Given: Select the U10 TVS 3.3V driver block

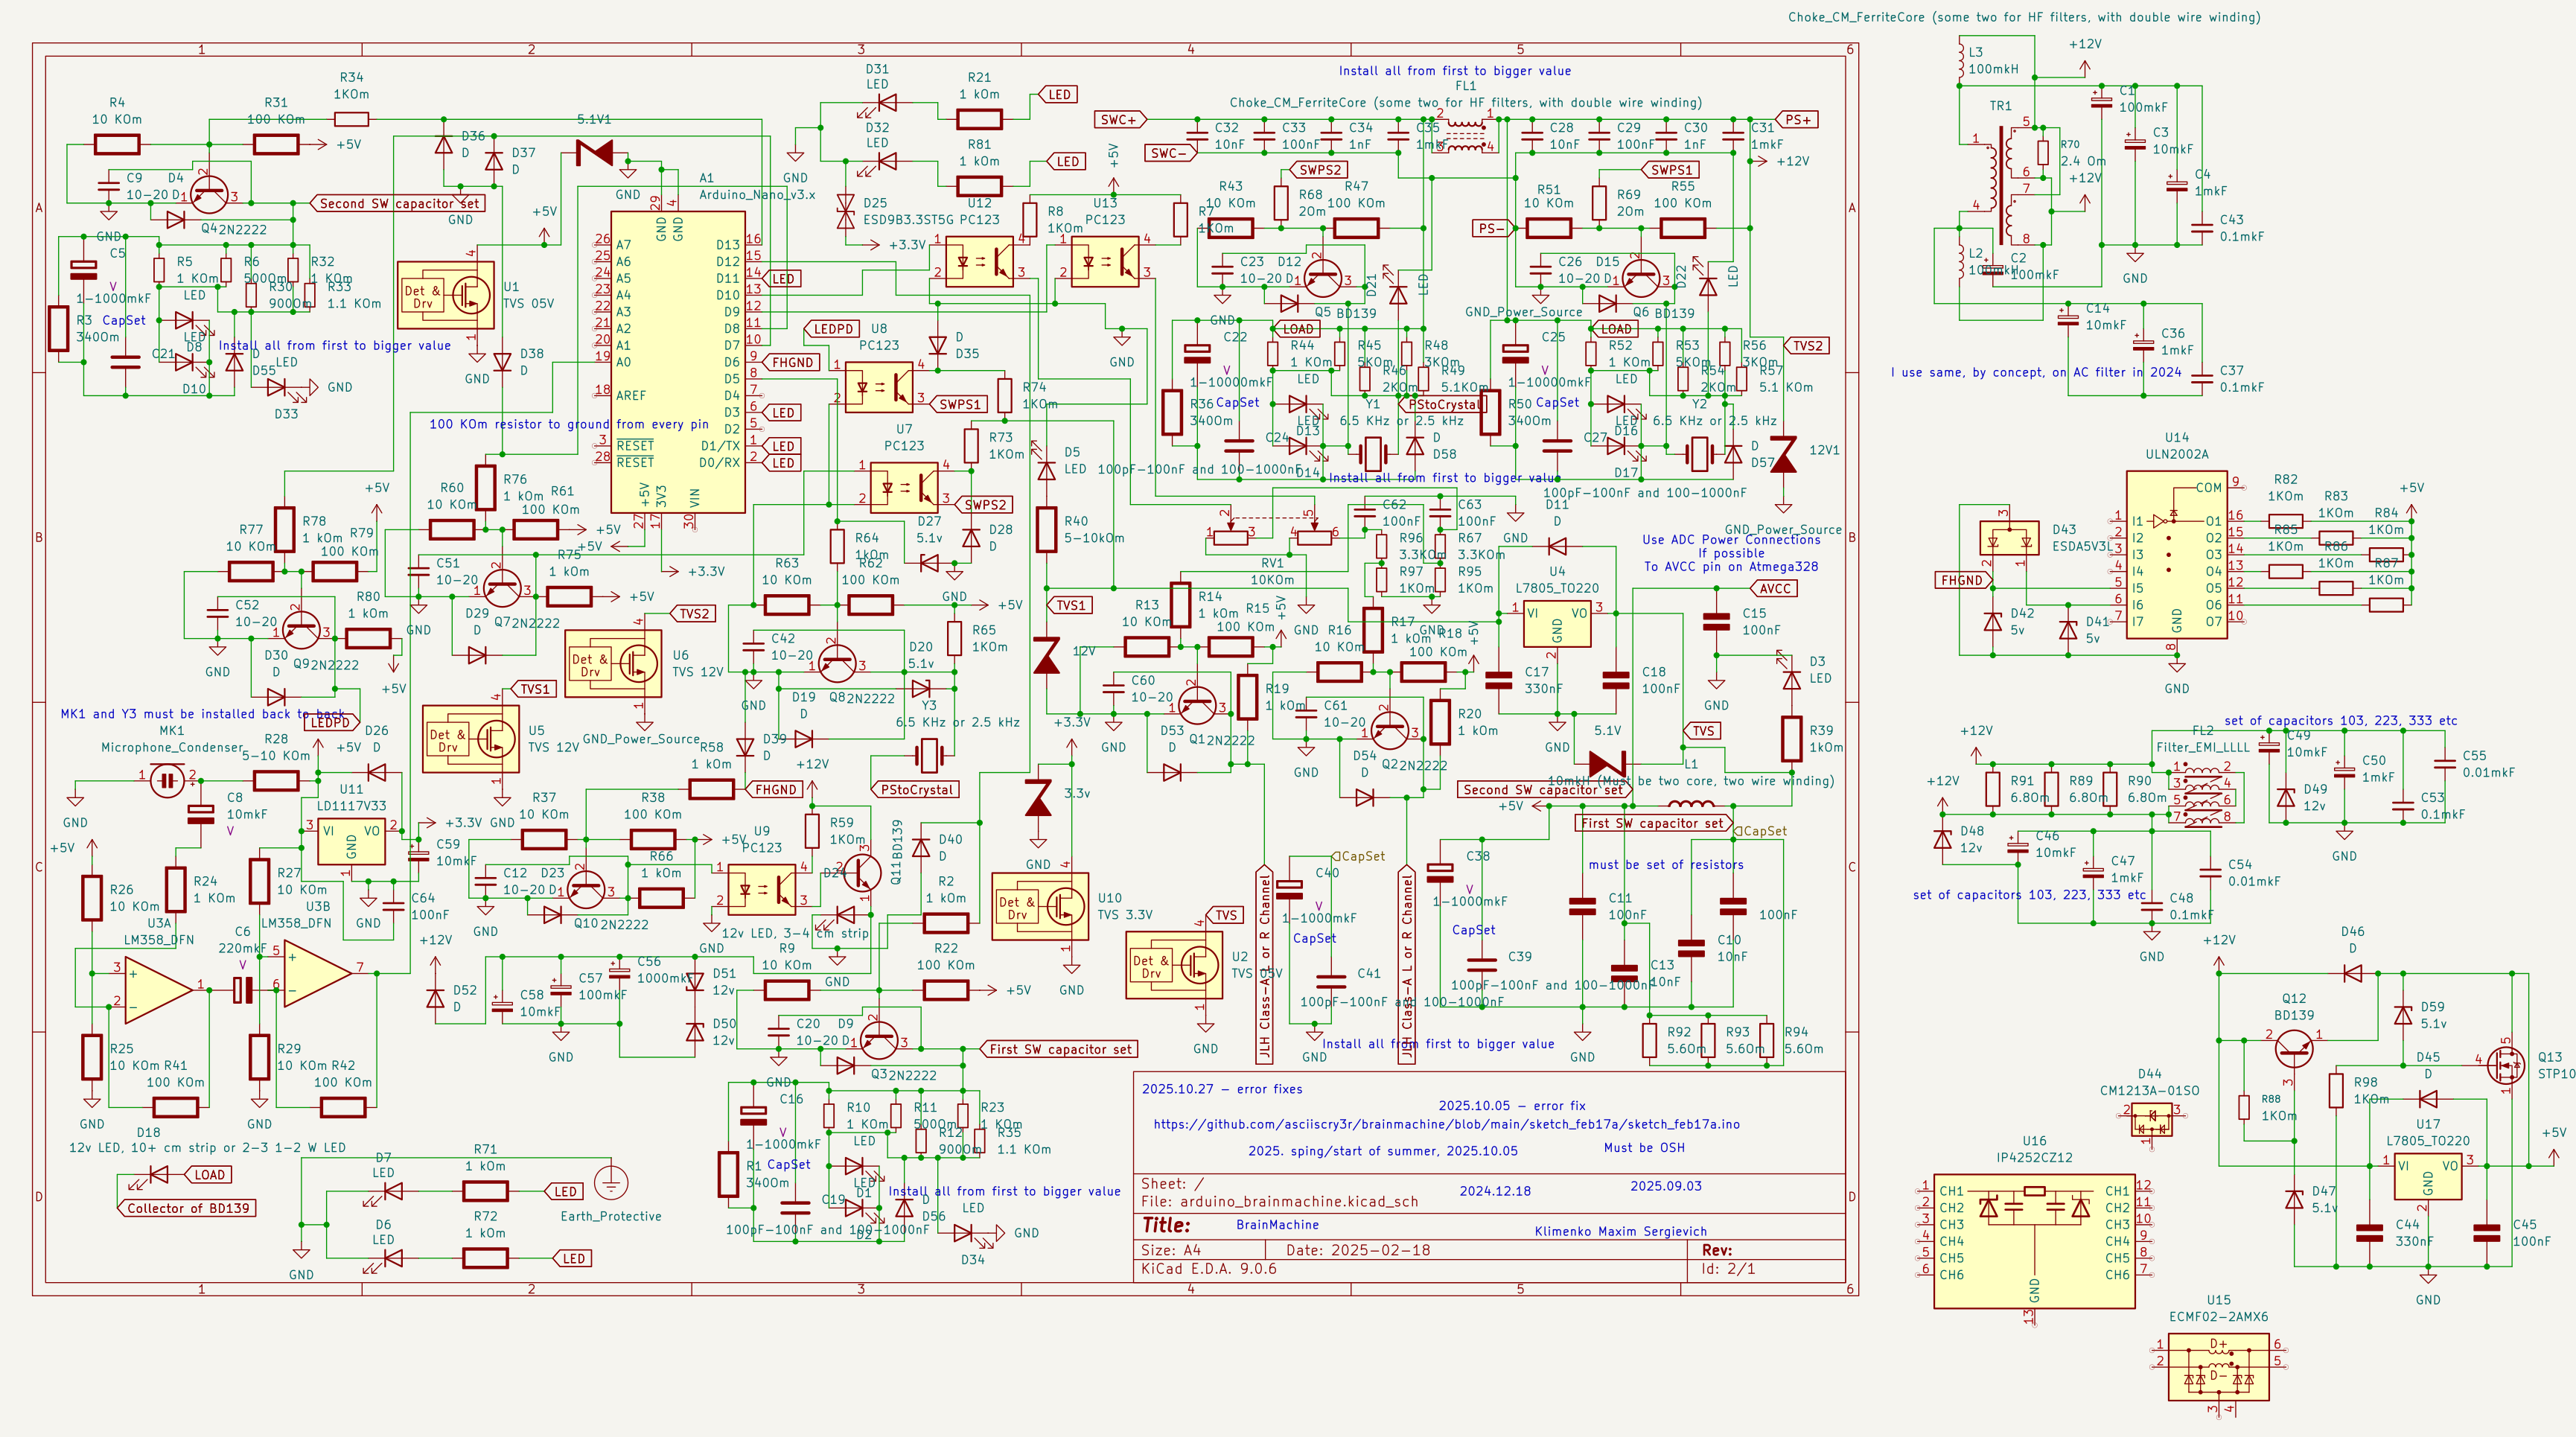Looking at the screenshot, I should [x=1039, y=906].
